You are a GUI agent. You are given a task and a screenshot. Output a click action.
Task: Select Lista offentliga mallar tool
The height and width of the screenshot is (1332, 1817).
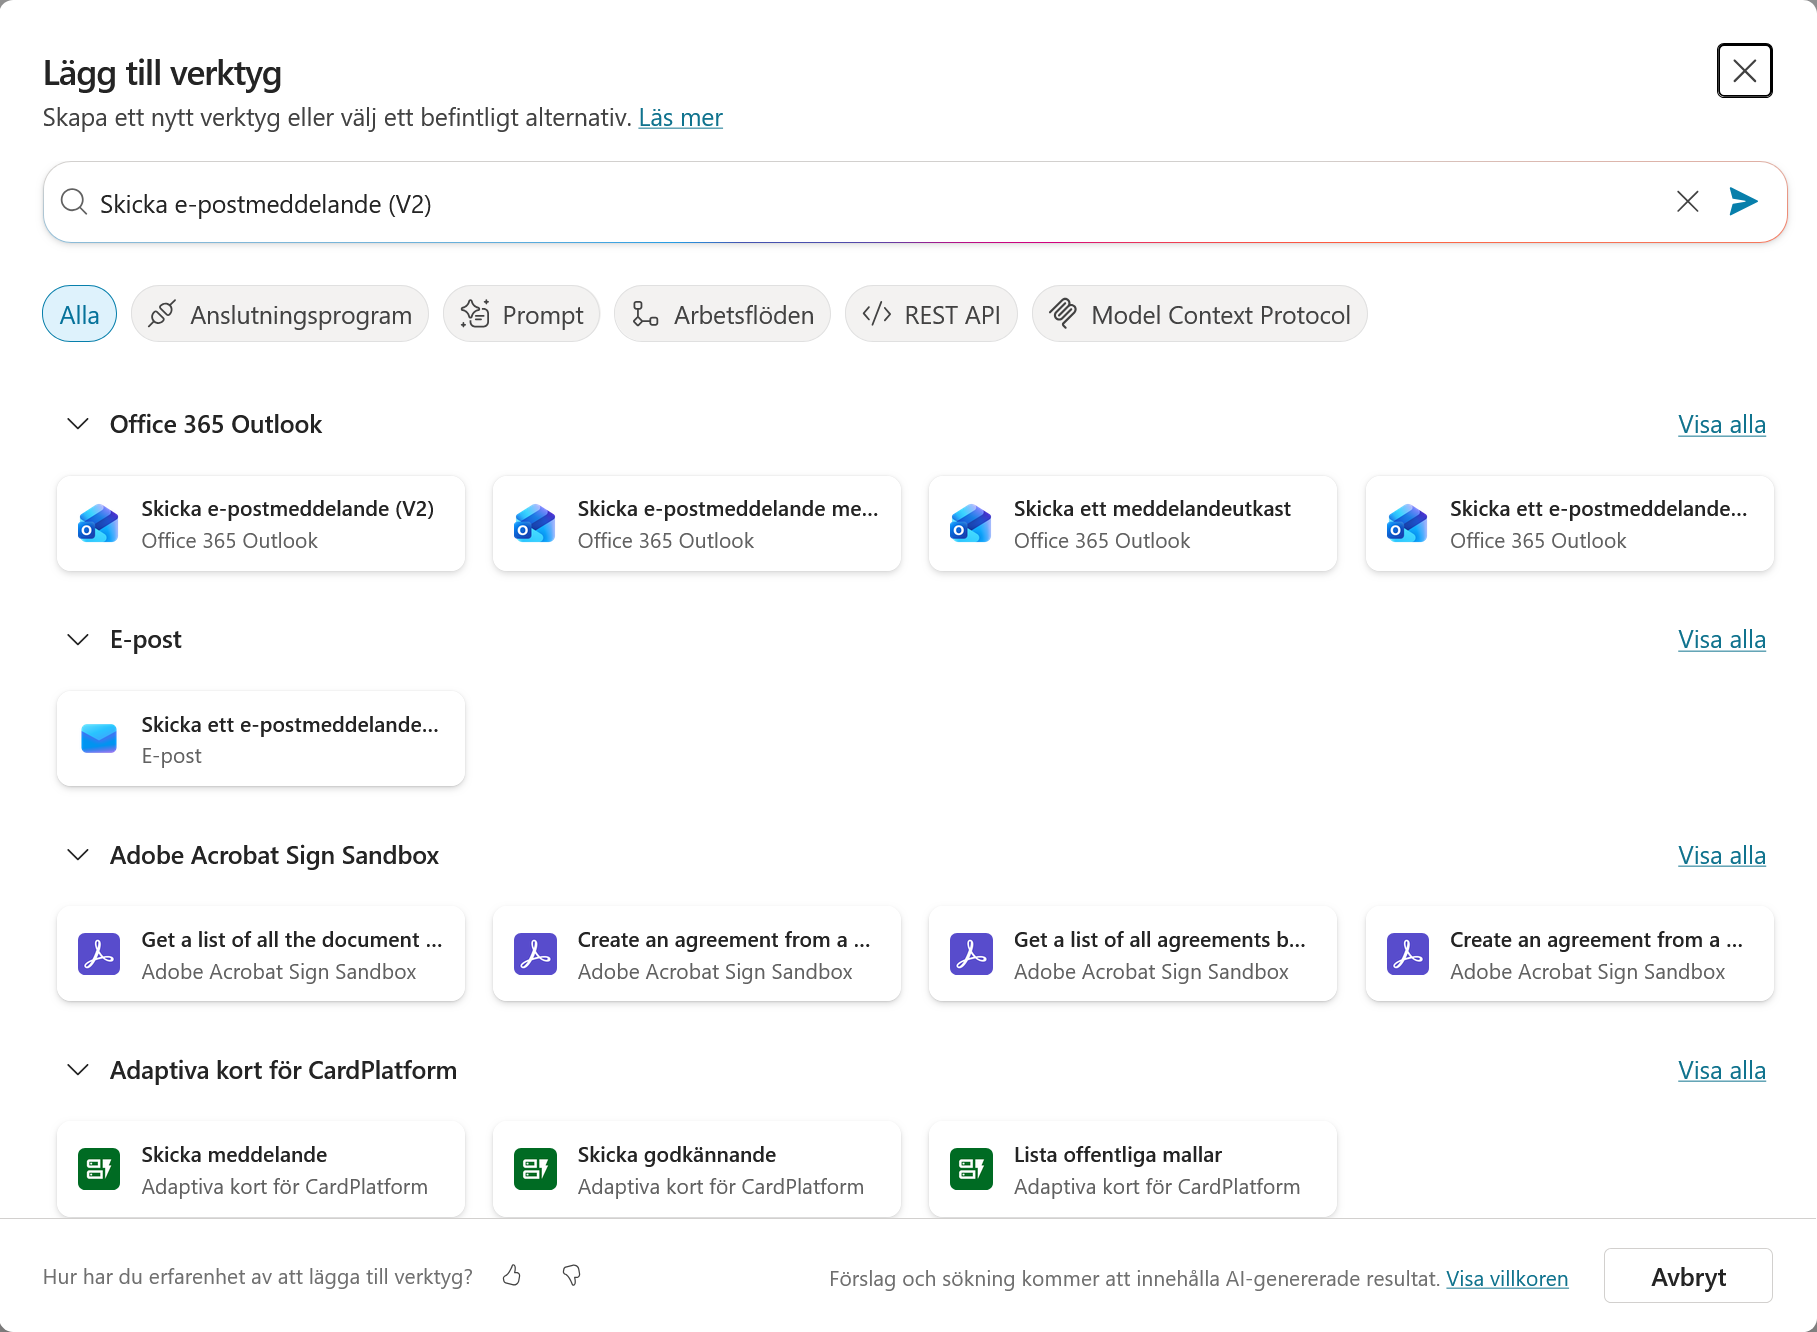click(1133, 1169)
